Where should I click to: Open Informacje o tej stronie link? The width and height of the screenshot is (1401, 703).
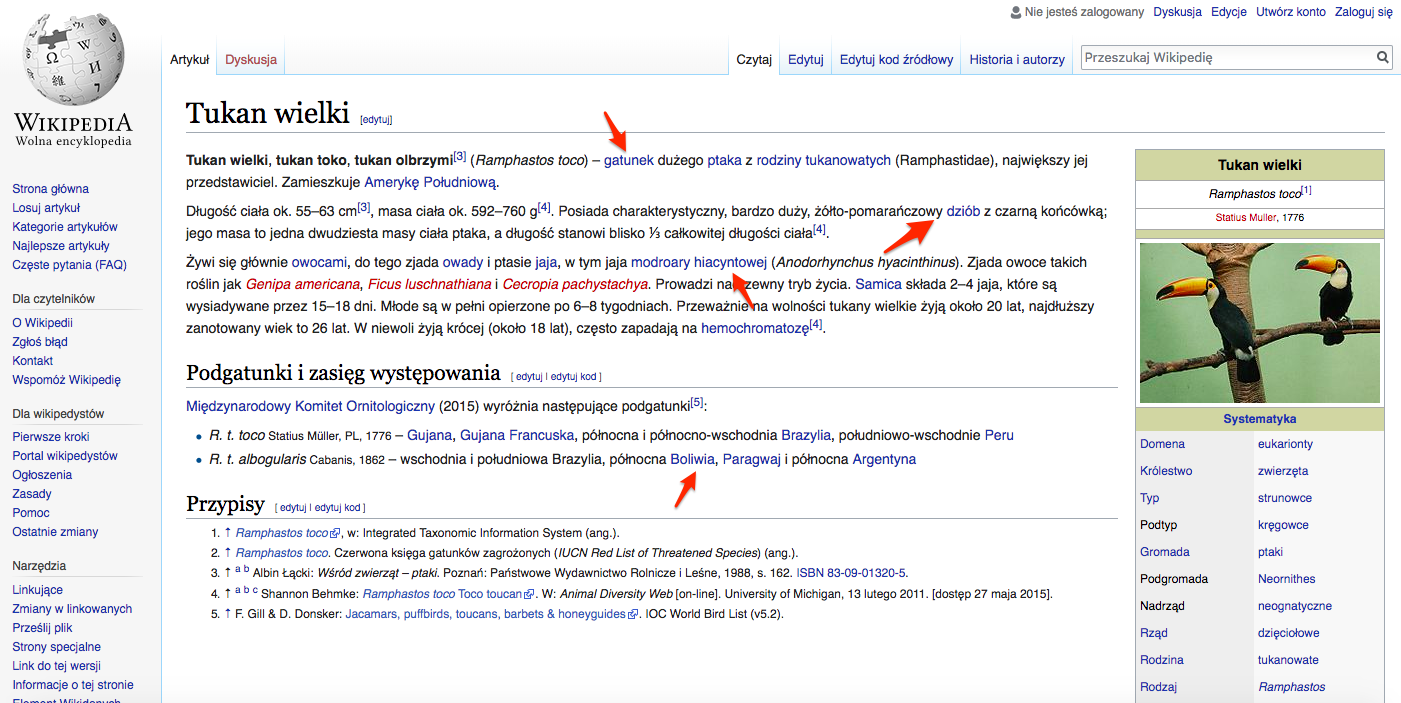[x=73, y=685]
